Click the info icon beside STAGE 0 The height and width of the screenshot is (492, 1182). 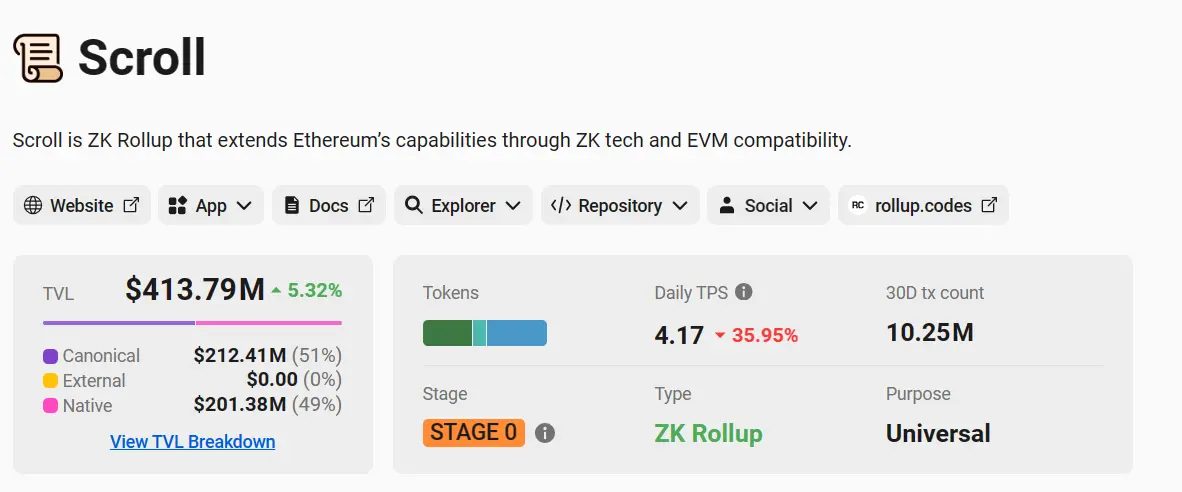tap(545, 433)
